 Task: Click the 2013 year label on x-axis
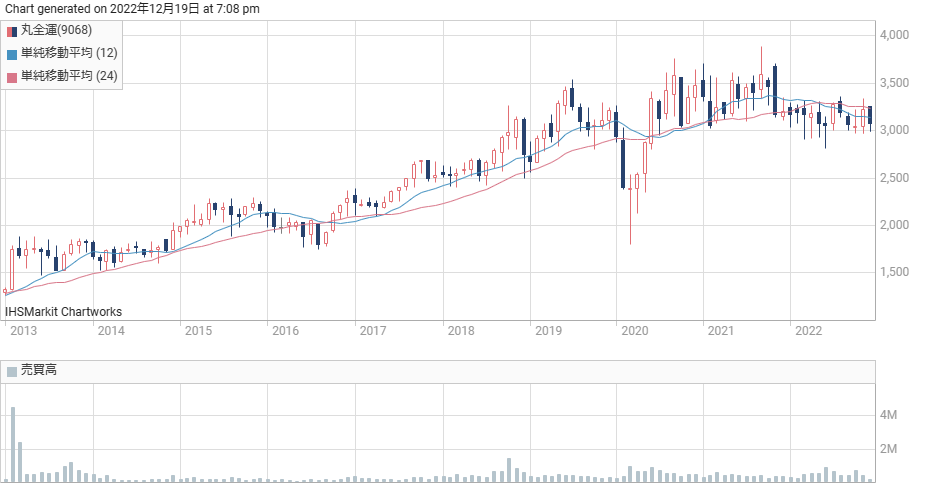[x=23, y=331]
